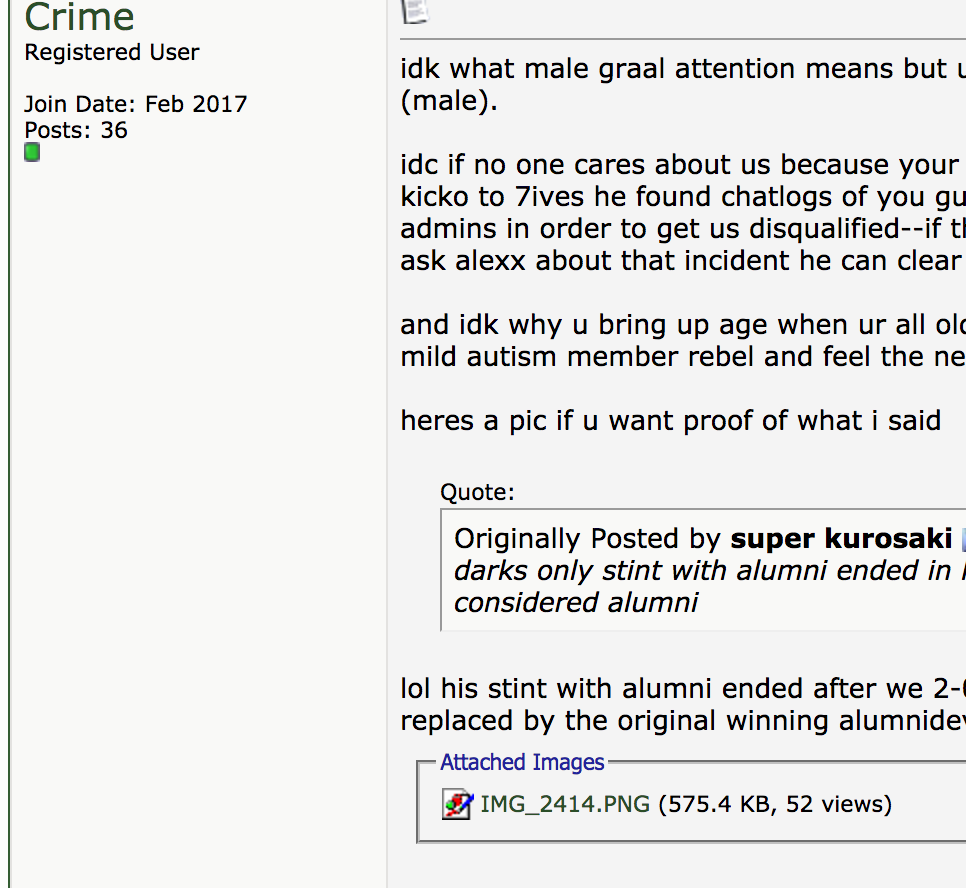The height and width of the screenshot is (888, 966).
Task: Open the IMG_2414.PNG attachment link
Action: [565, 804]
